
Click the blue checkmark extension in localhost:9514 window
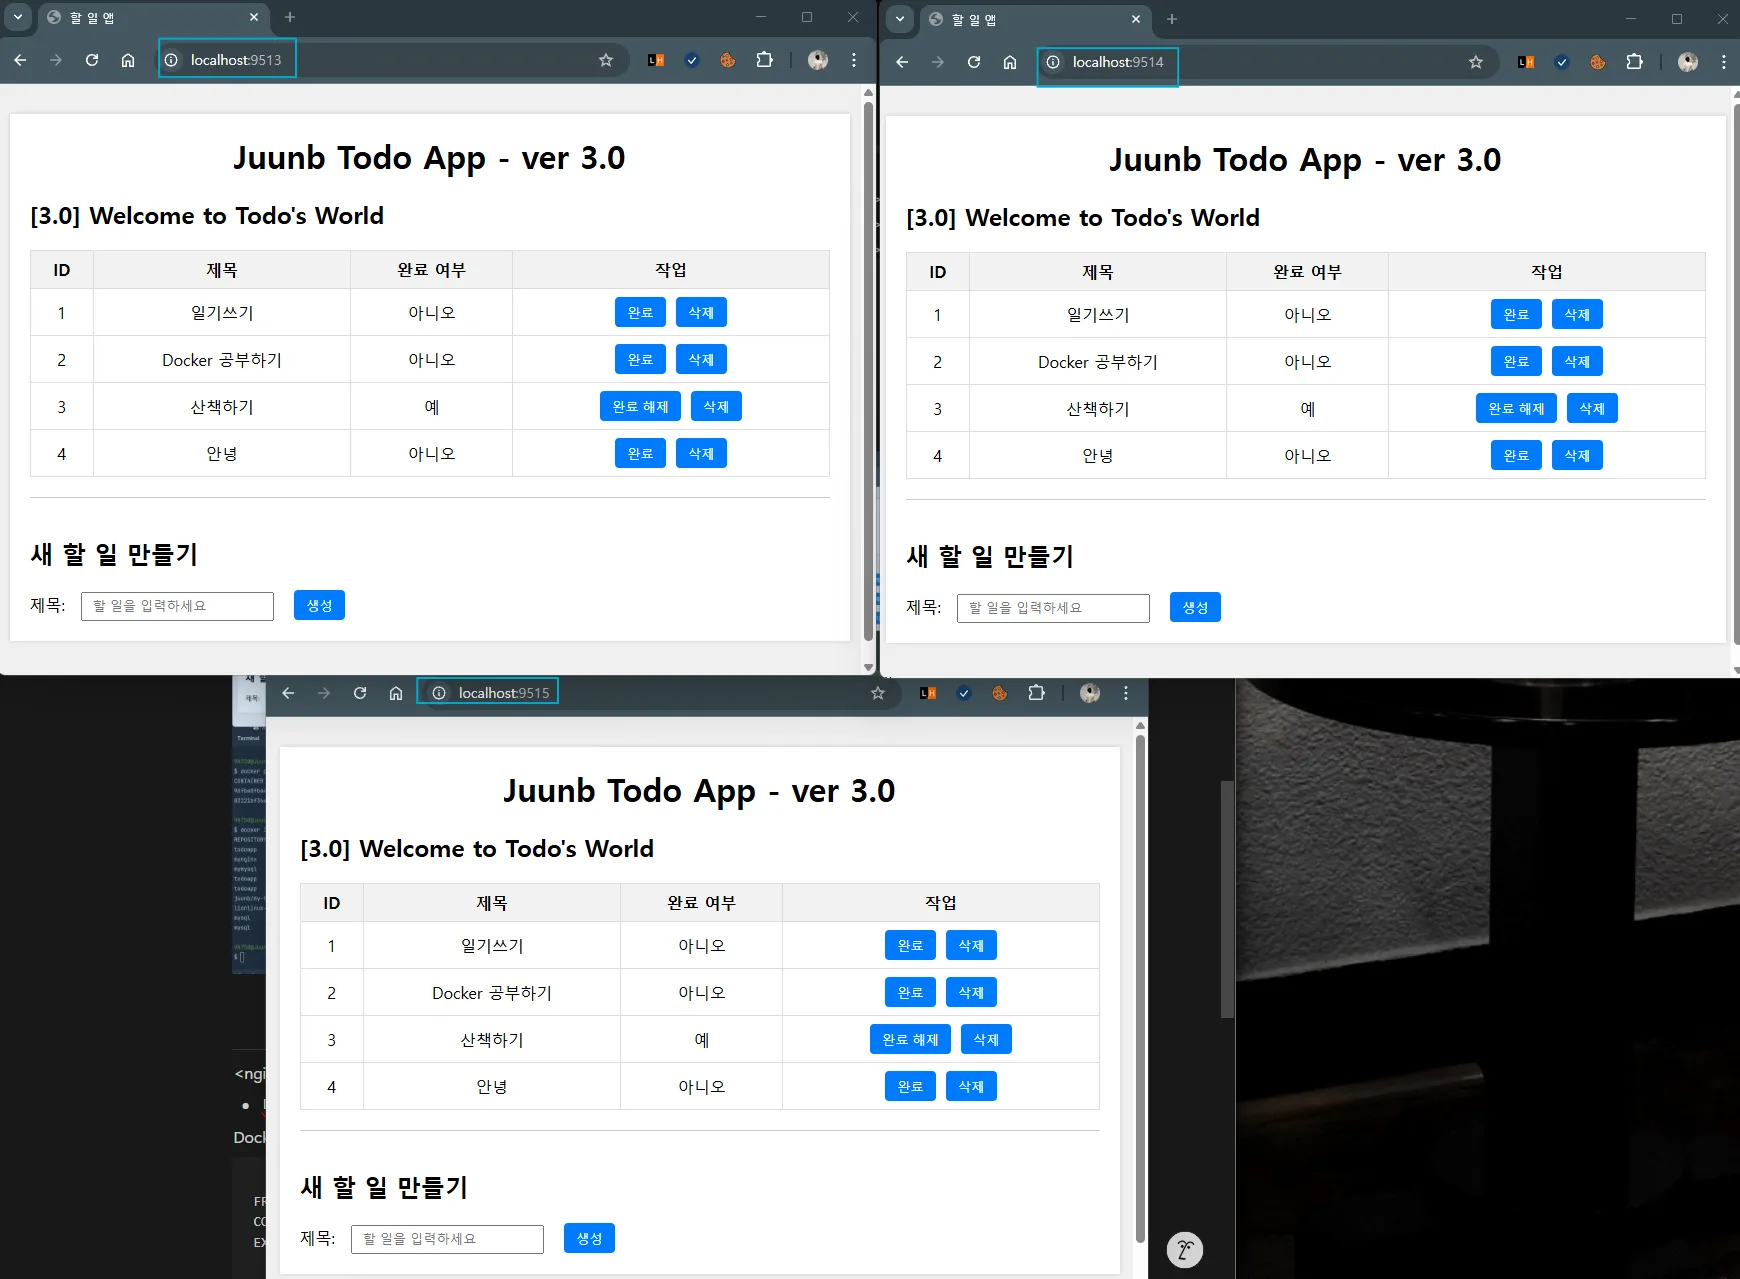pos(1562,62)
